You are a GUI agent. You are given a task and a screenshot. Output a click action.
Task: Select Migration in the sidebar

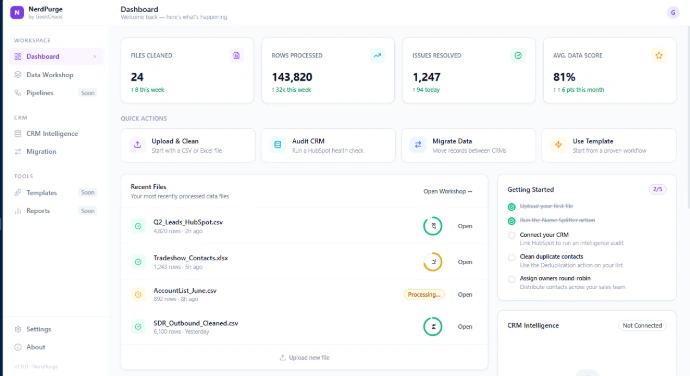pyautogui.click(x=56, y=151)
